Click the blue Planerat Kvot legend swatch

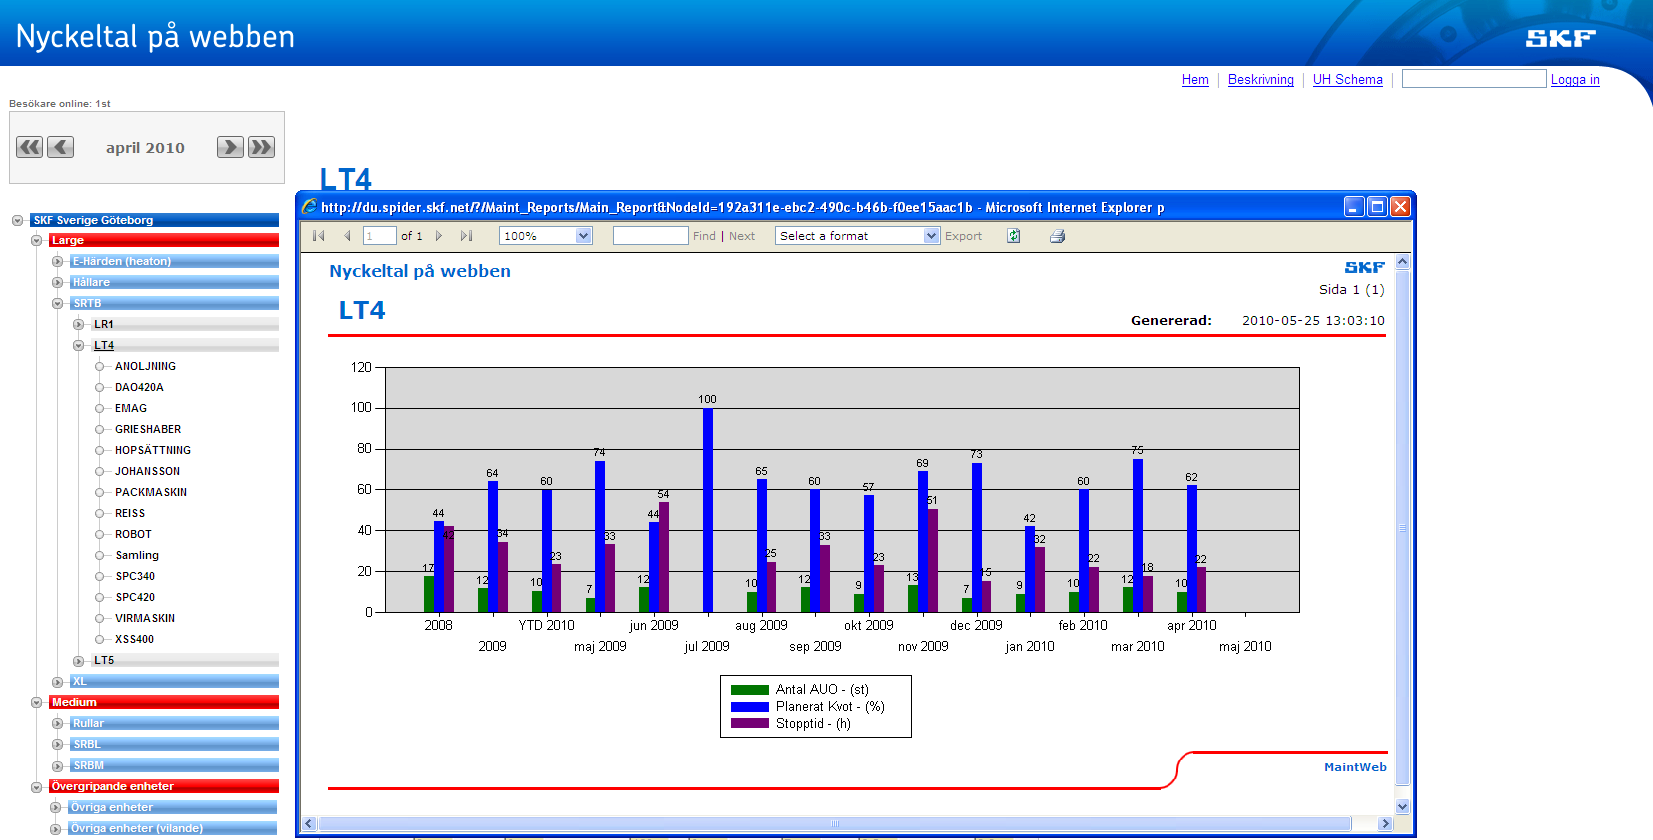(749, 707)
